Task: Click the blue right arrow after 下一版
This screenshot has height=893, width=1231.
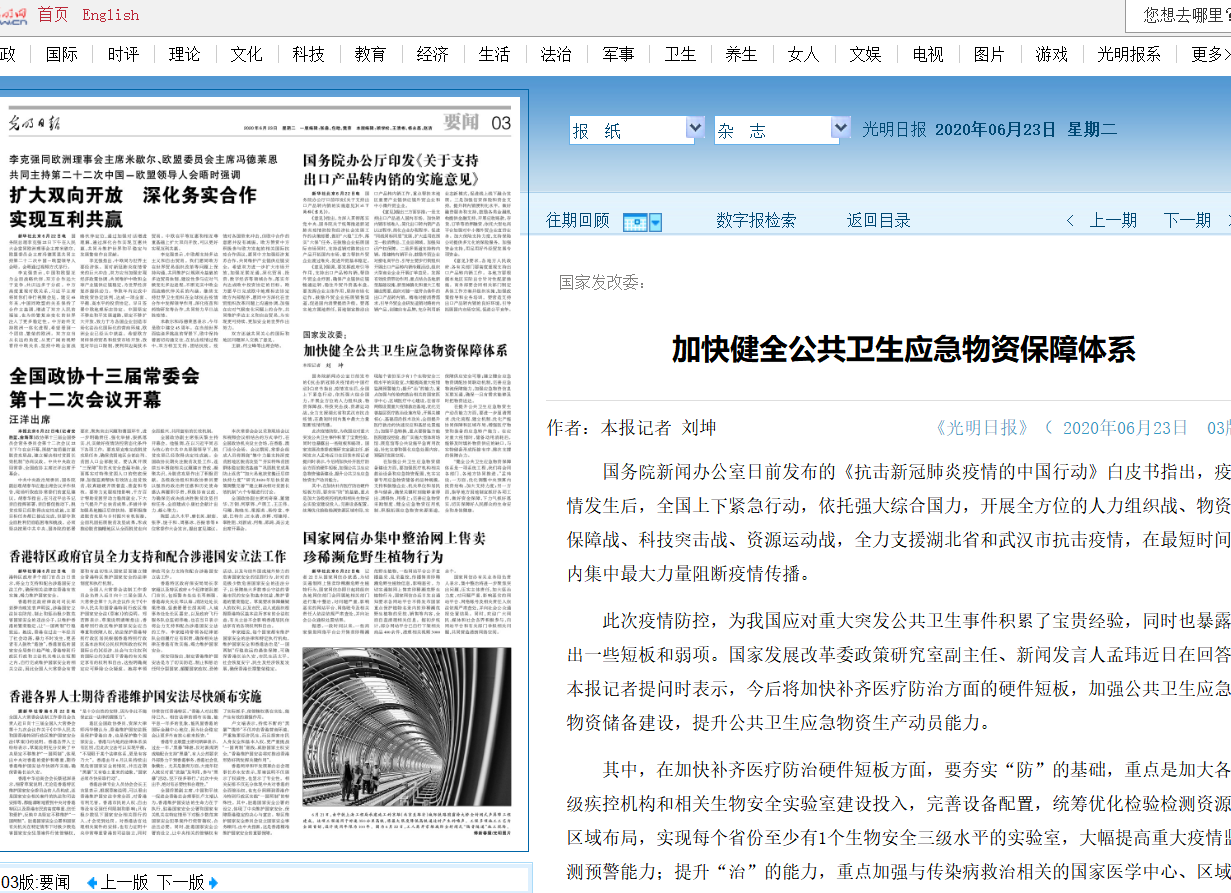Action: (x=212, y=882)
